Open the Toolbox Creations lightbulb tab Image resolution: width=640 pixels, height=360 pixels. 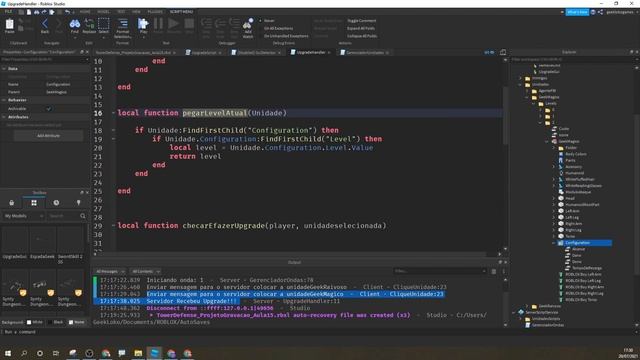pyautogui.click(x=78, y=203)
